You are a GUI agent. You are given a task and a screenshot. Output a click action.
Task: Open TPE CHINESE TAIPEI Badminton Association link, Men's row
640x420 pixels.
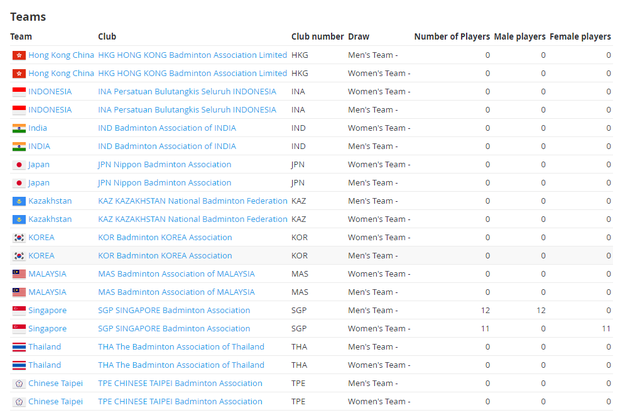(x=180, y=383)
